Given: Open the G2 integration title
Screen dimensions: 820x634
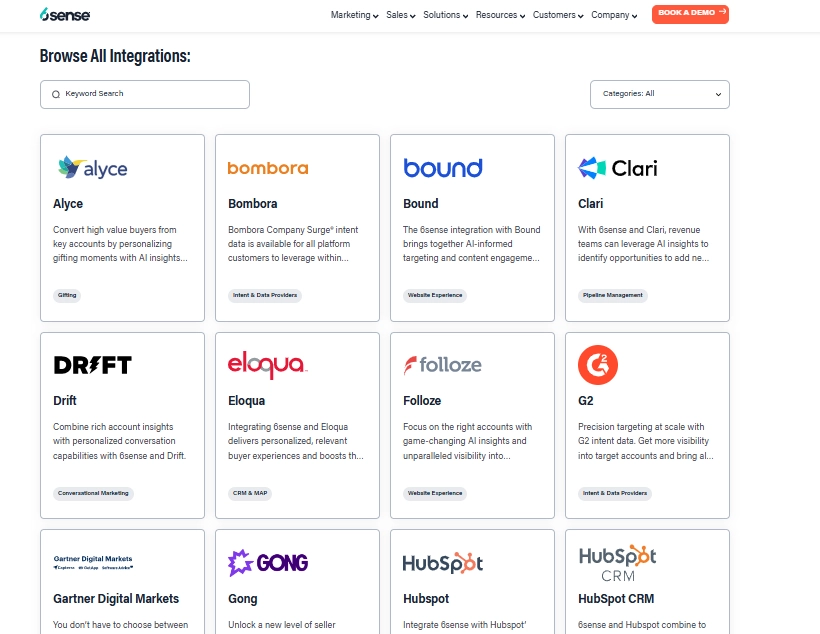Looking at the screenshot, I should 586,401.
